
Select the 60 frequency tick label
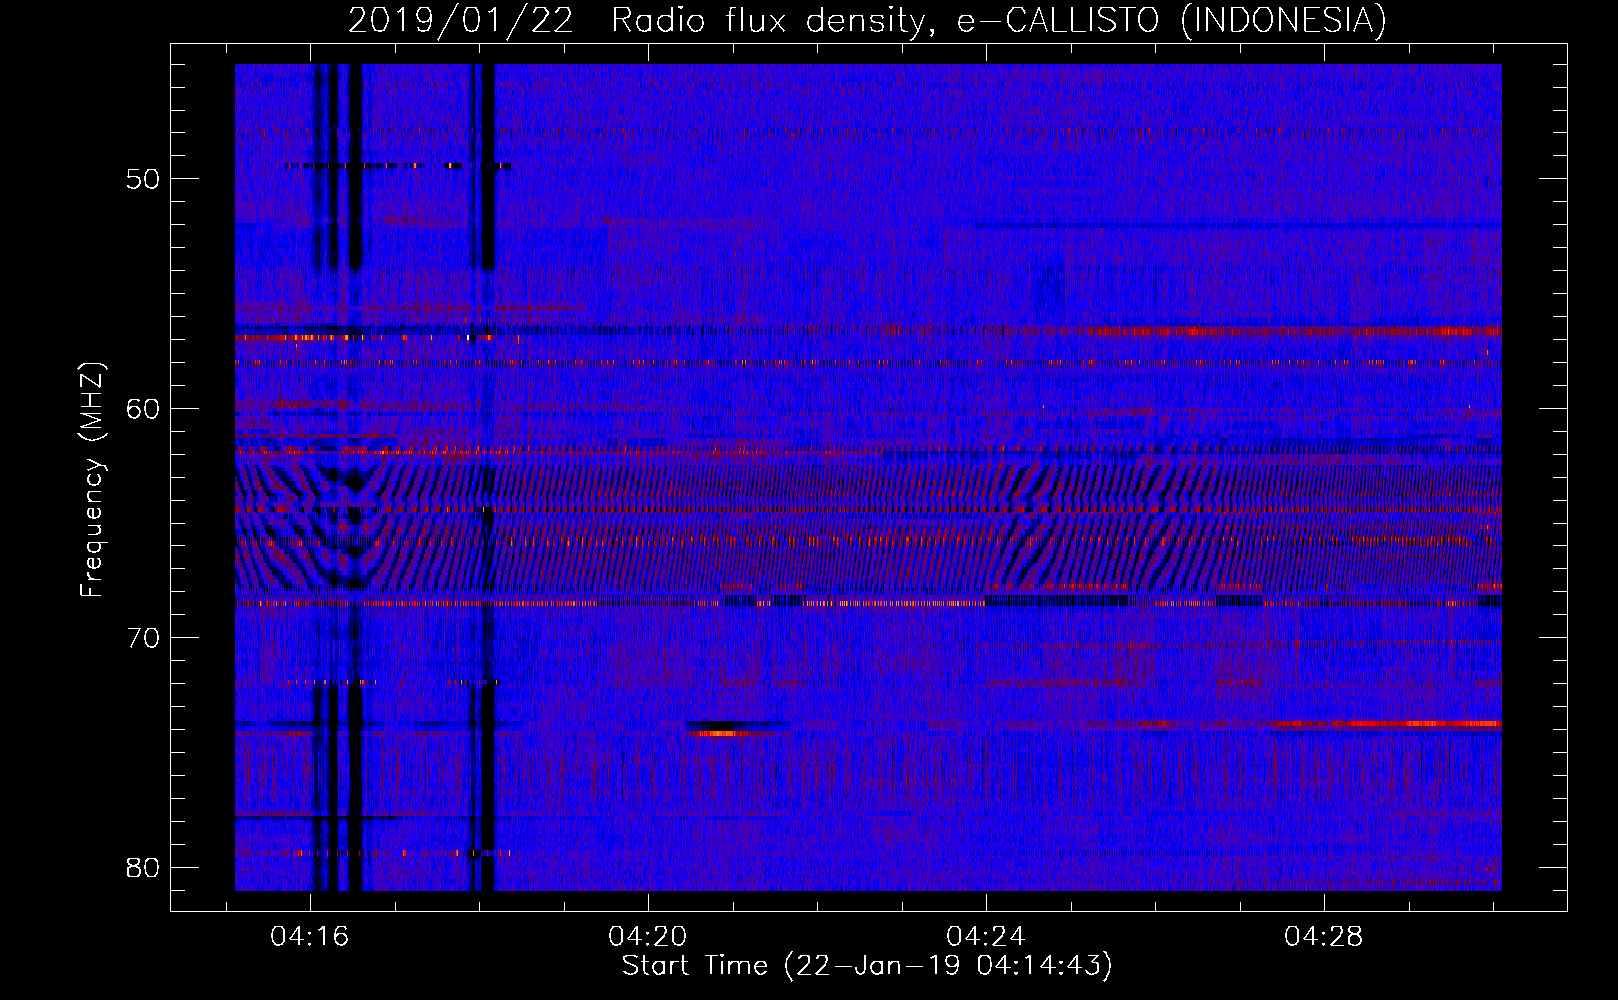point(143,408)
